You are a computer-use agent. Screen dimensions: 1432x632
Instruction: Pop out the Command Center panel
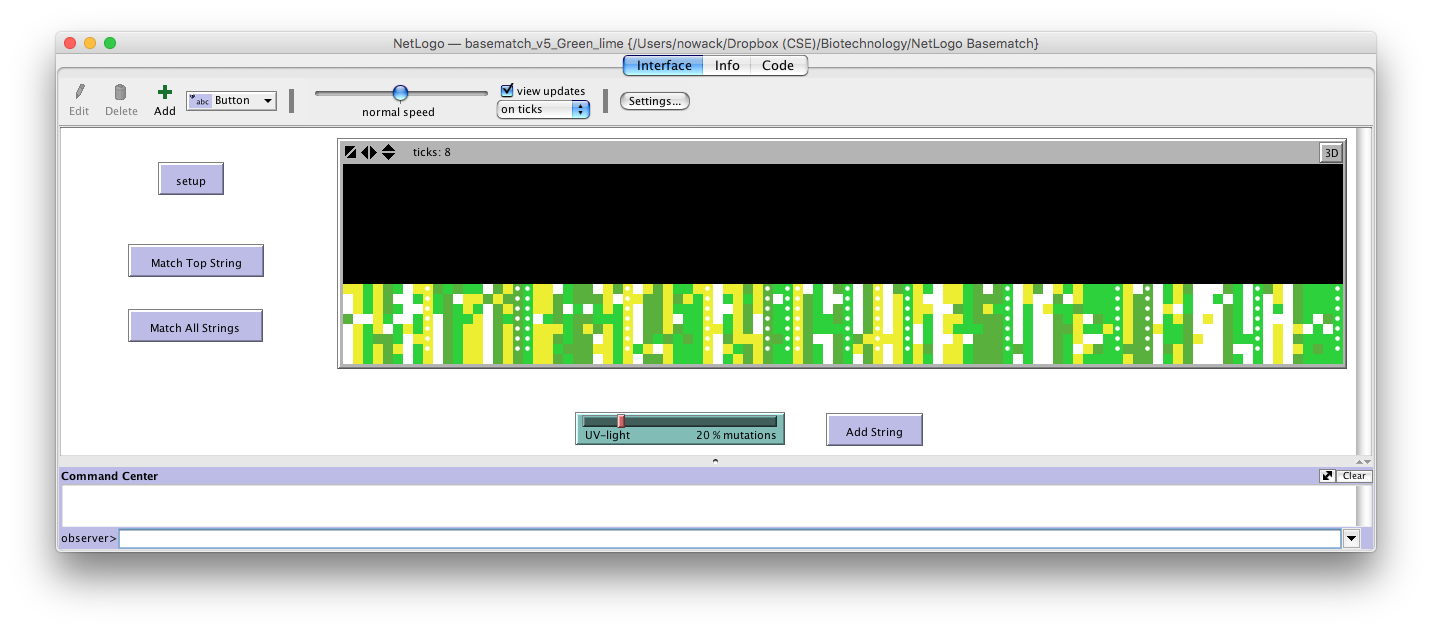(x=1327, y=476)
